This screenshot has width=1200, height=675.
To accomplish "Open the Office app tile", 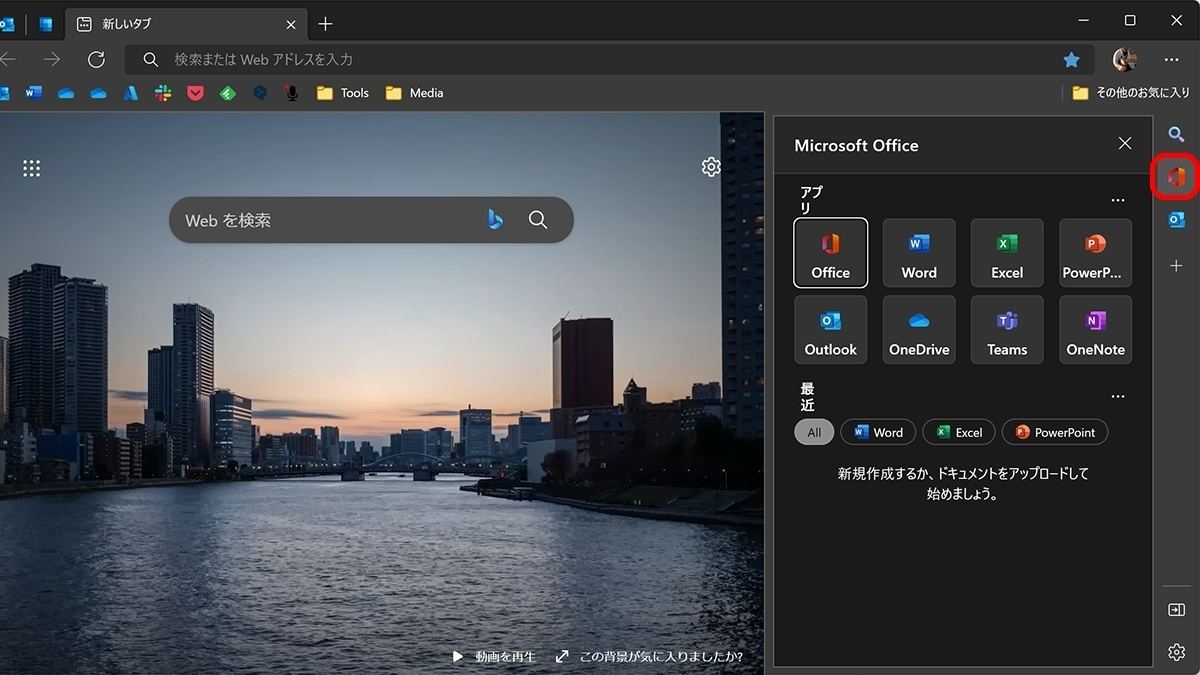I will pyautogui.click(x=830, y=253).
